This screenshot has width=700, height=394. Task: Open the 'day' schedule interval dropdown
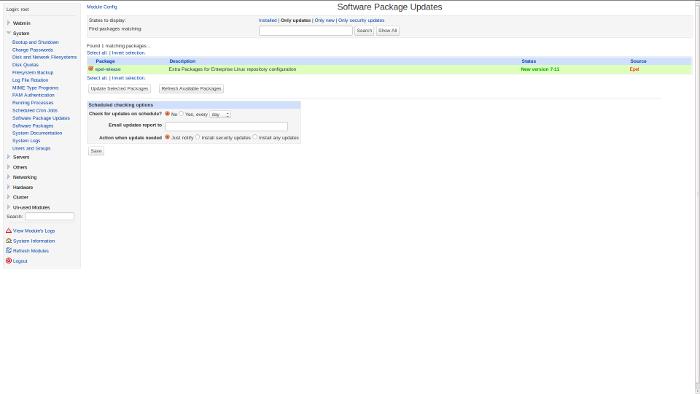click(x=220, y=115)
